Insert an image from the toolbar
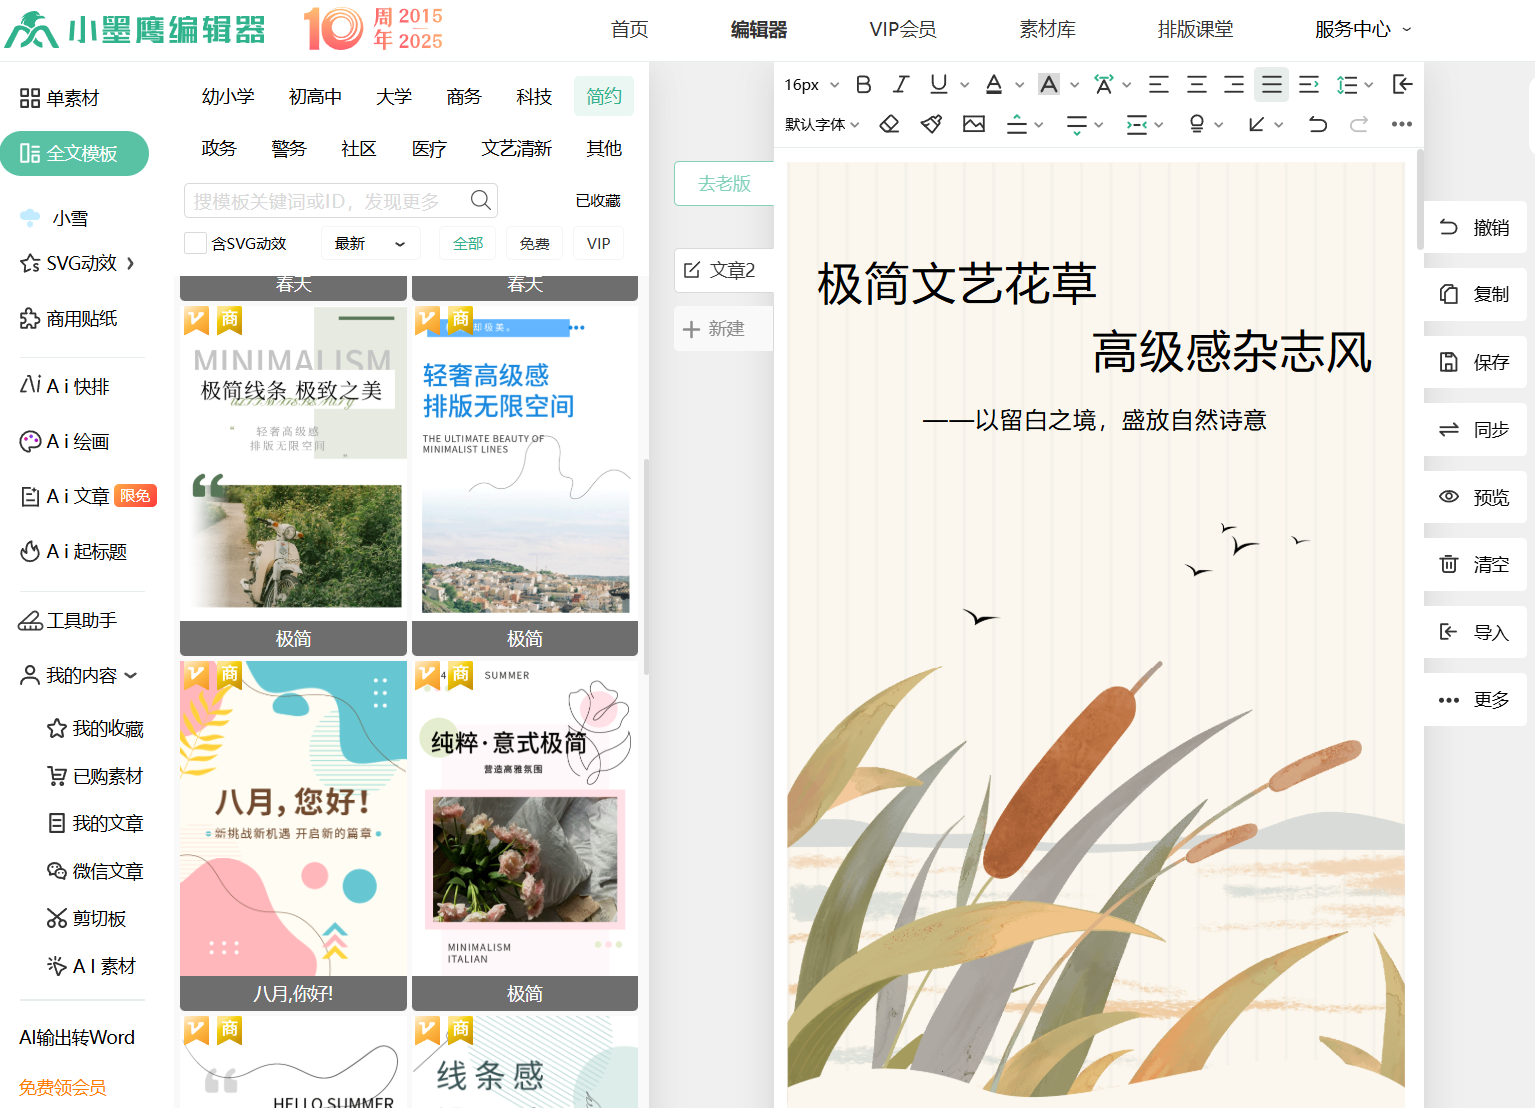The height and width of the screenshot is (1108, 1535). pyautogui.click(x=974, y=124)
